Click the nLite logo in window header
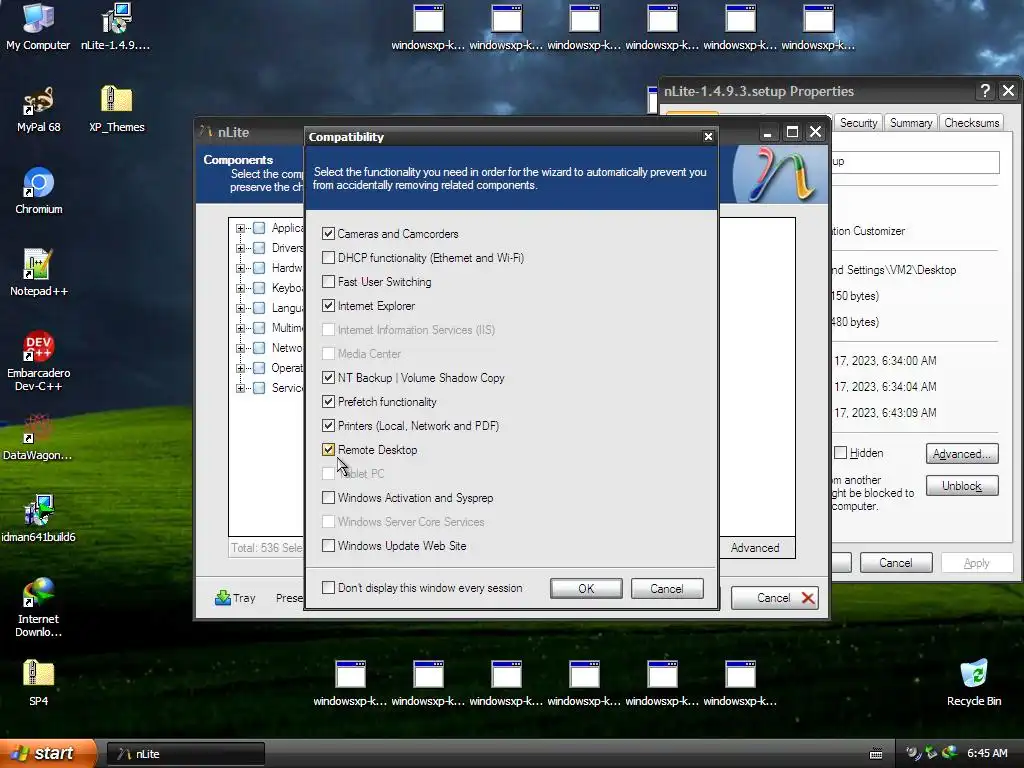The image size is (1024, 768). click(782, 174)
